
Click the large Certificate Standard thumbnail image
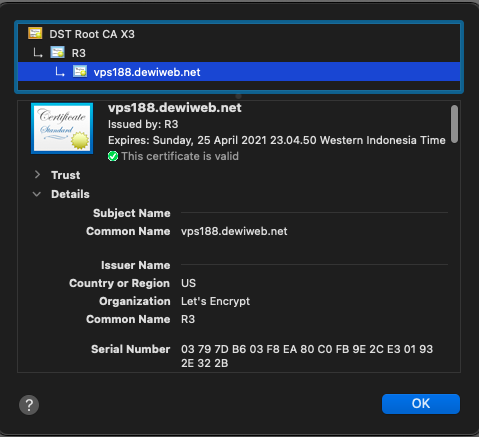[62, 128]
